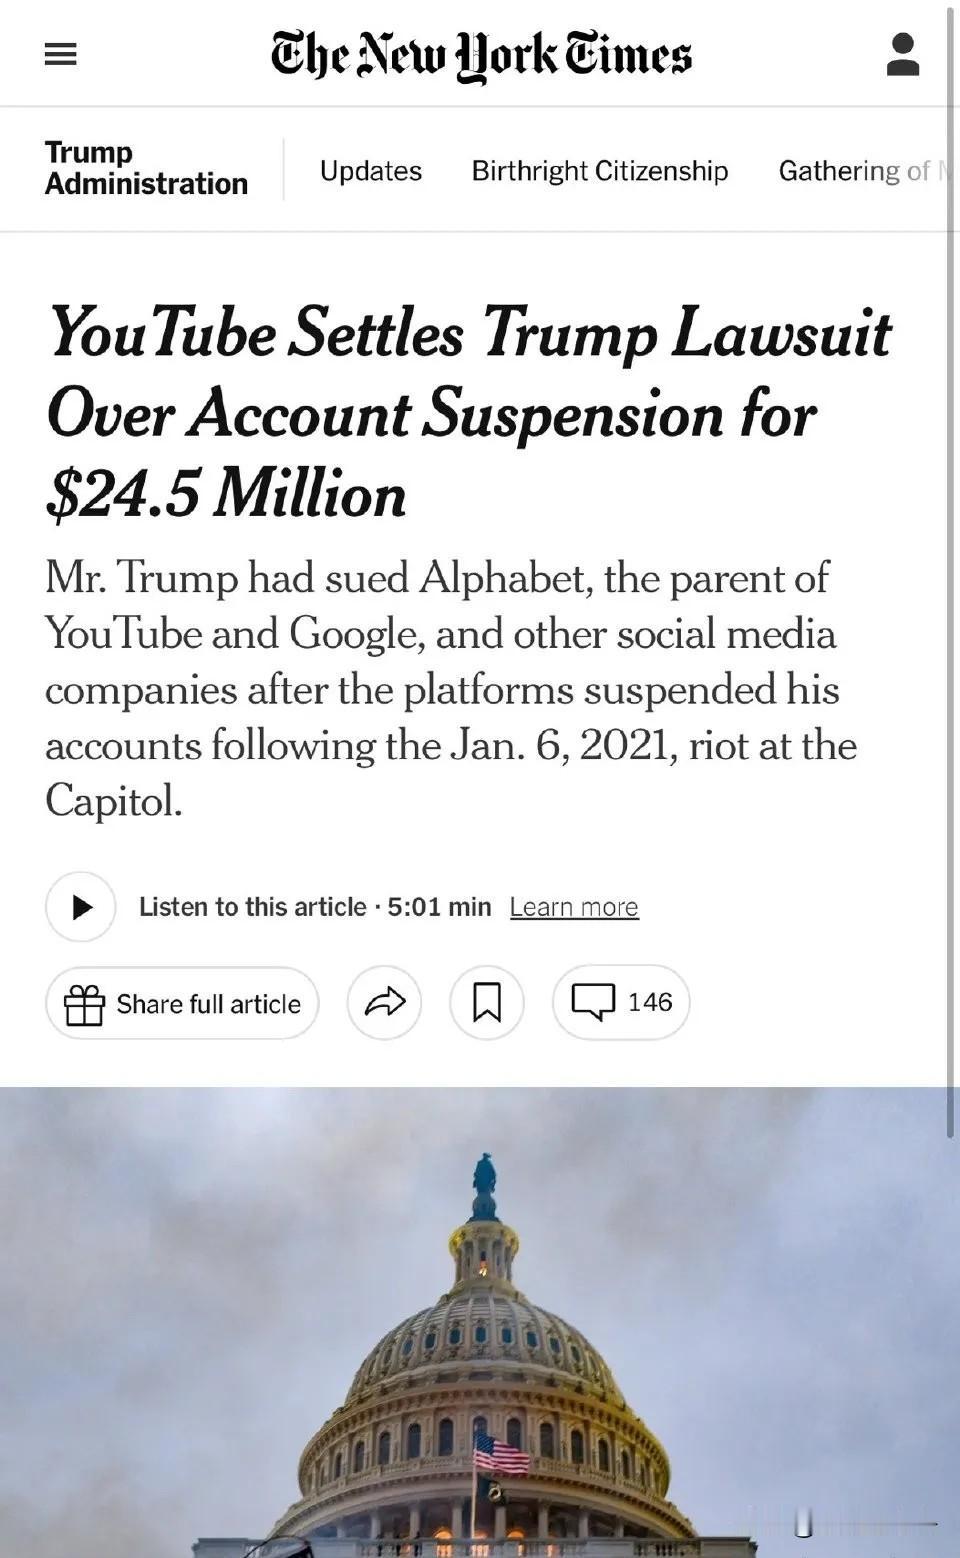Viewport: 960px width, 1558px height.
Task: Switch to the Birthright Citizenship tab
Action: click(x=600, y=171)
